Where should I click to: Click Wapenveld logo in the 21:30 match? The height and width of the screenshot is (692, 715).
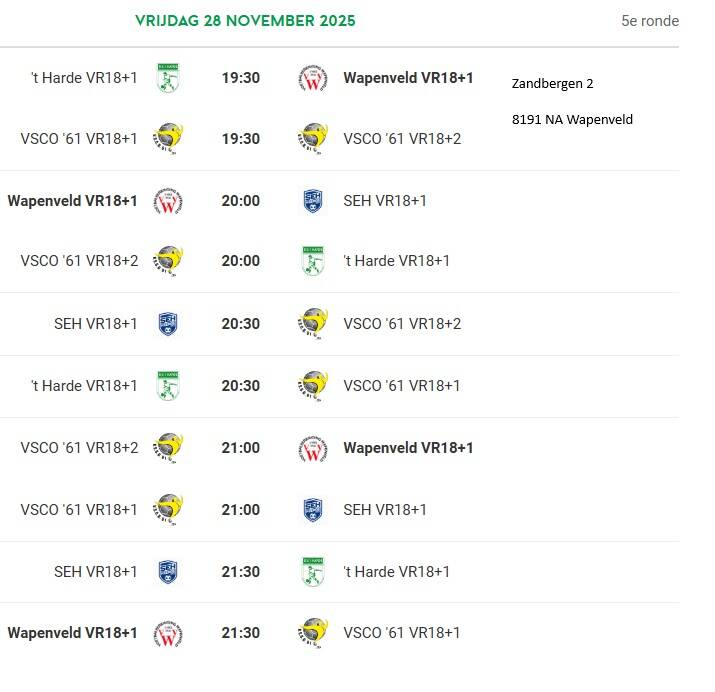[168, 633]
